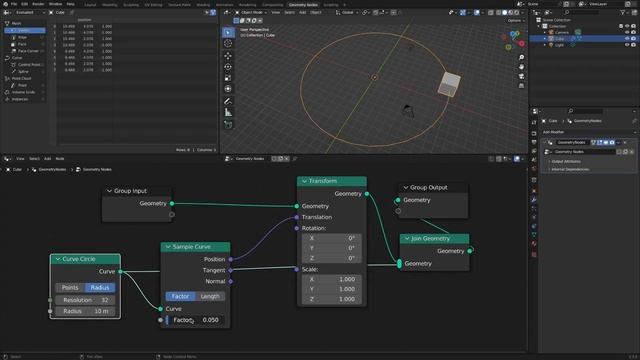This screenshot has width=640, height=360.
Task: Toggle visibility eye for Camera in outliner
Action: pos(627,32)
